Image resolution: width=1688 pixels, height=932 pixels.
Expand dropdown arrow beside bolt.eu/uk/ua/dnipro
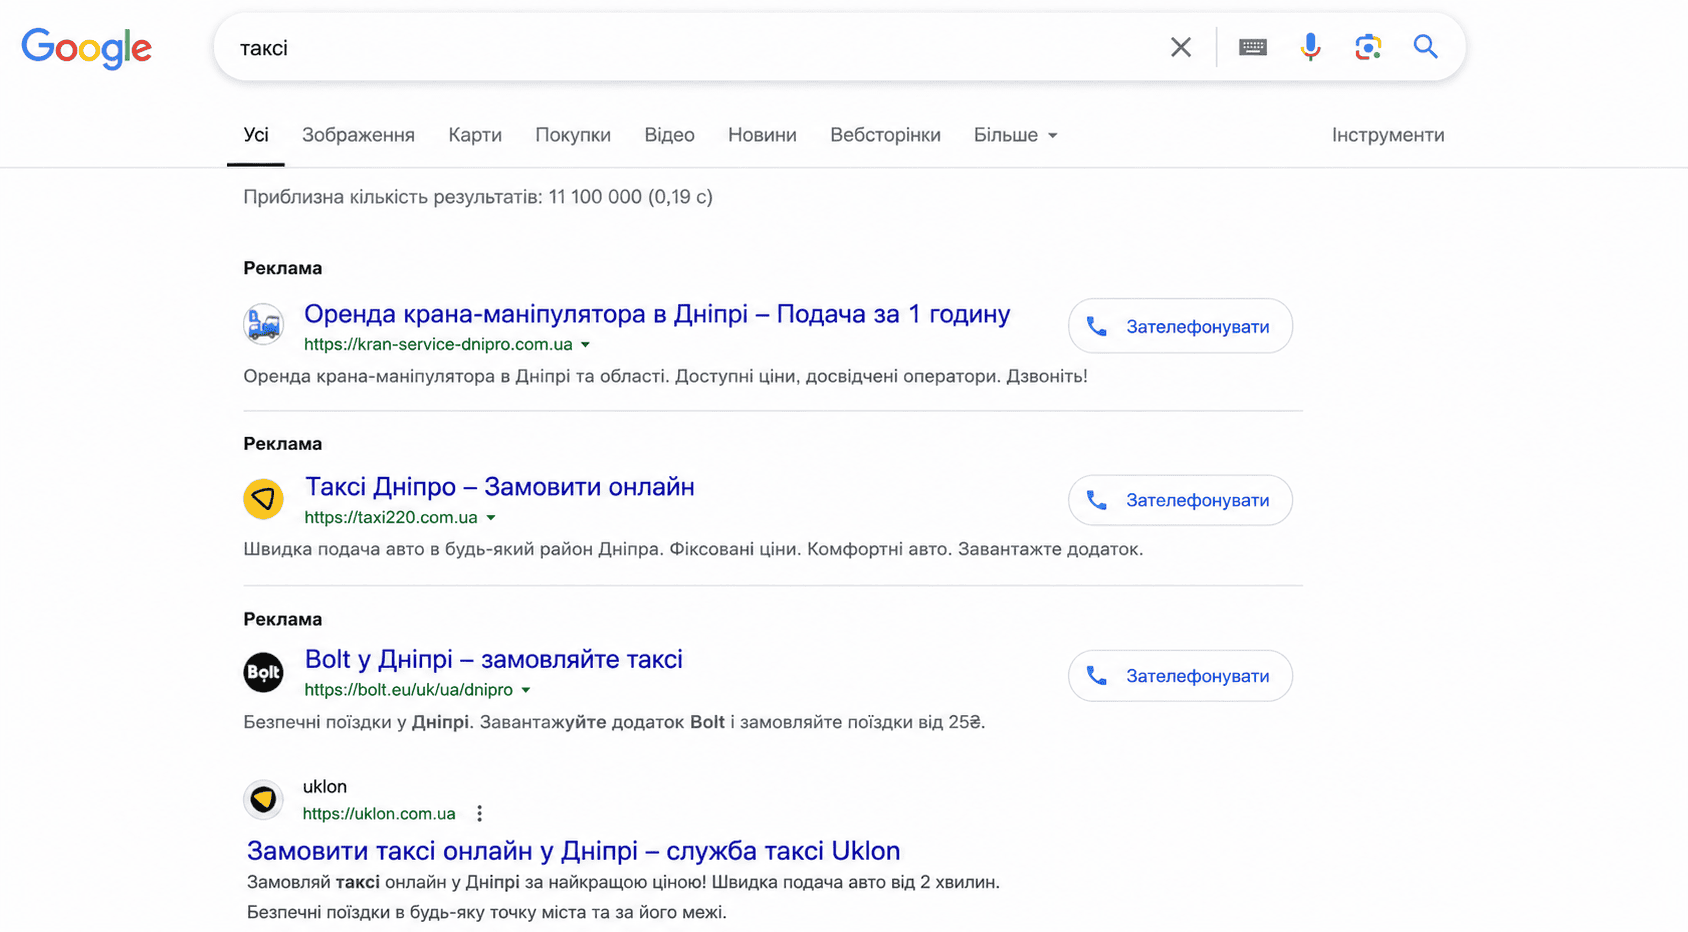tap(526, 690)
